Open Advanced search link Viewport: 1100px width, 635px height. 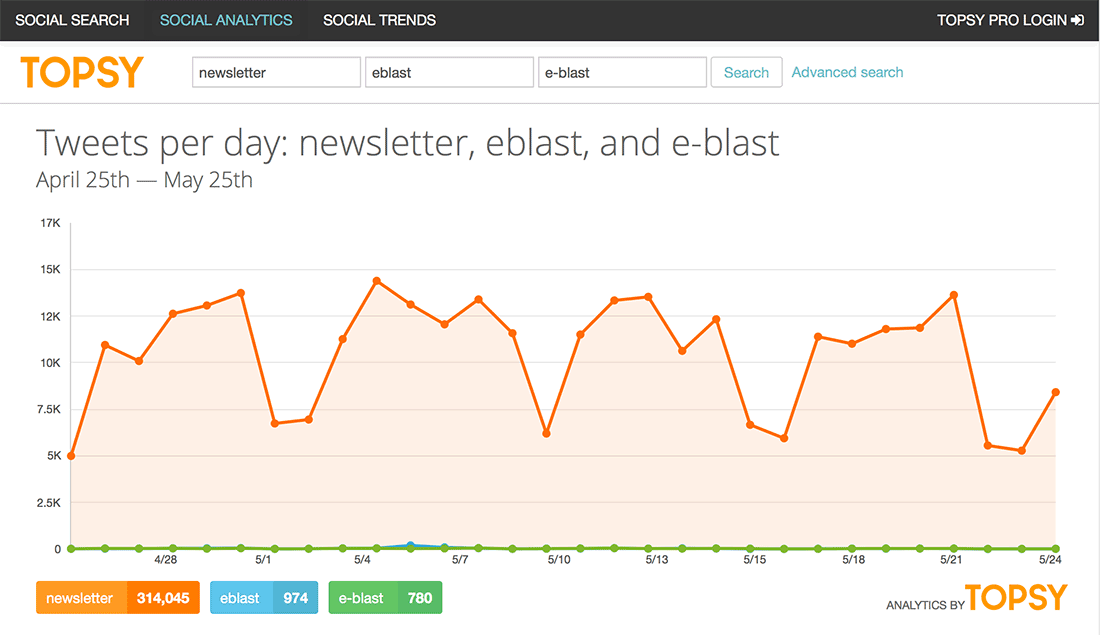click(847, 72)
